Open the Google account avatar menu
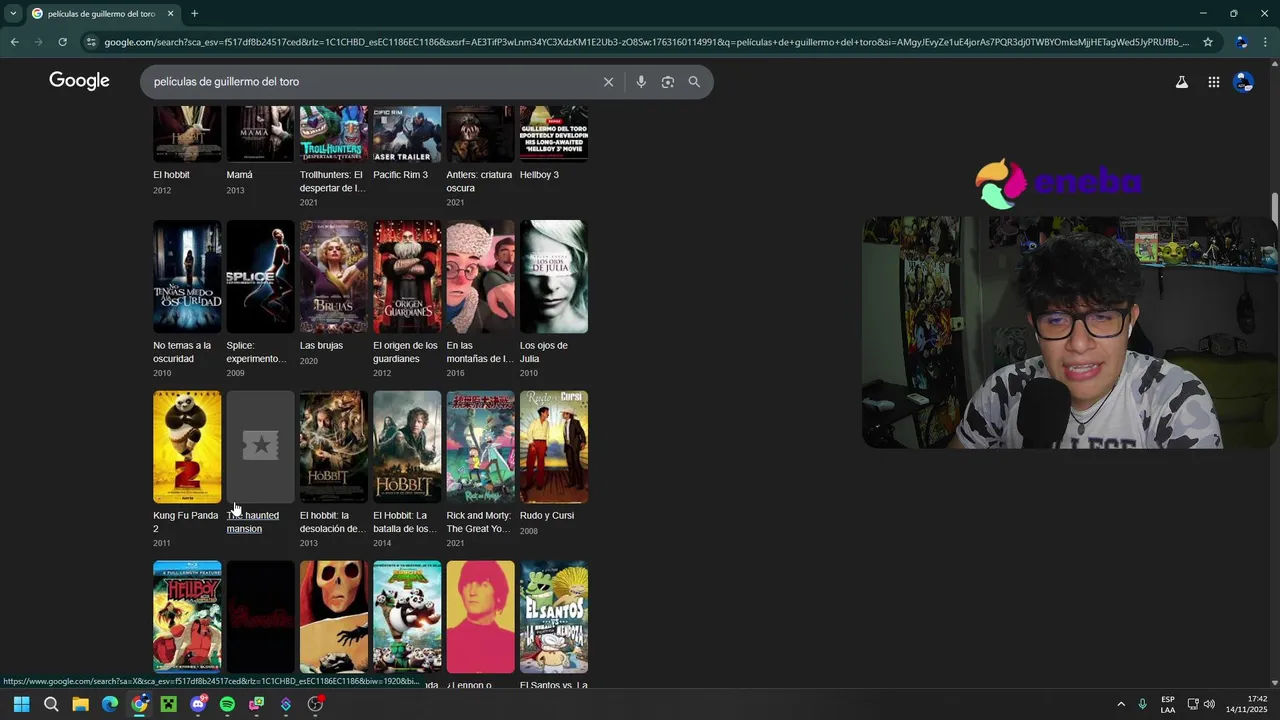 1243,82
